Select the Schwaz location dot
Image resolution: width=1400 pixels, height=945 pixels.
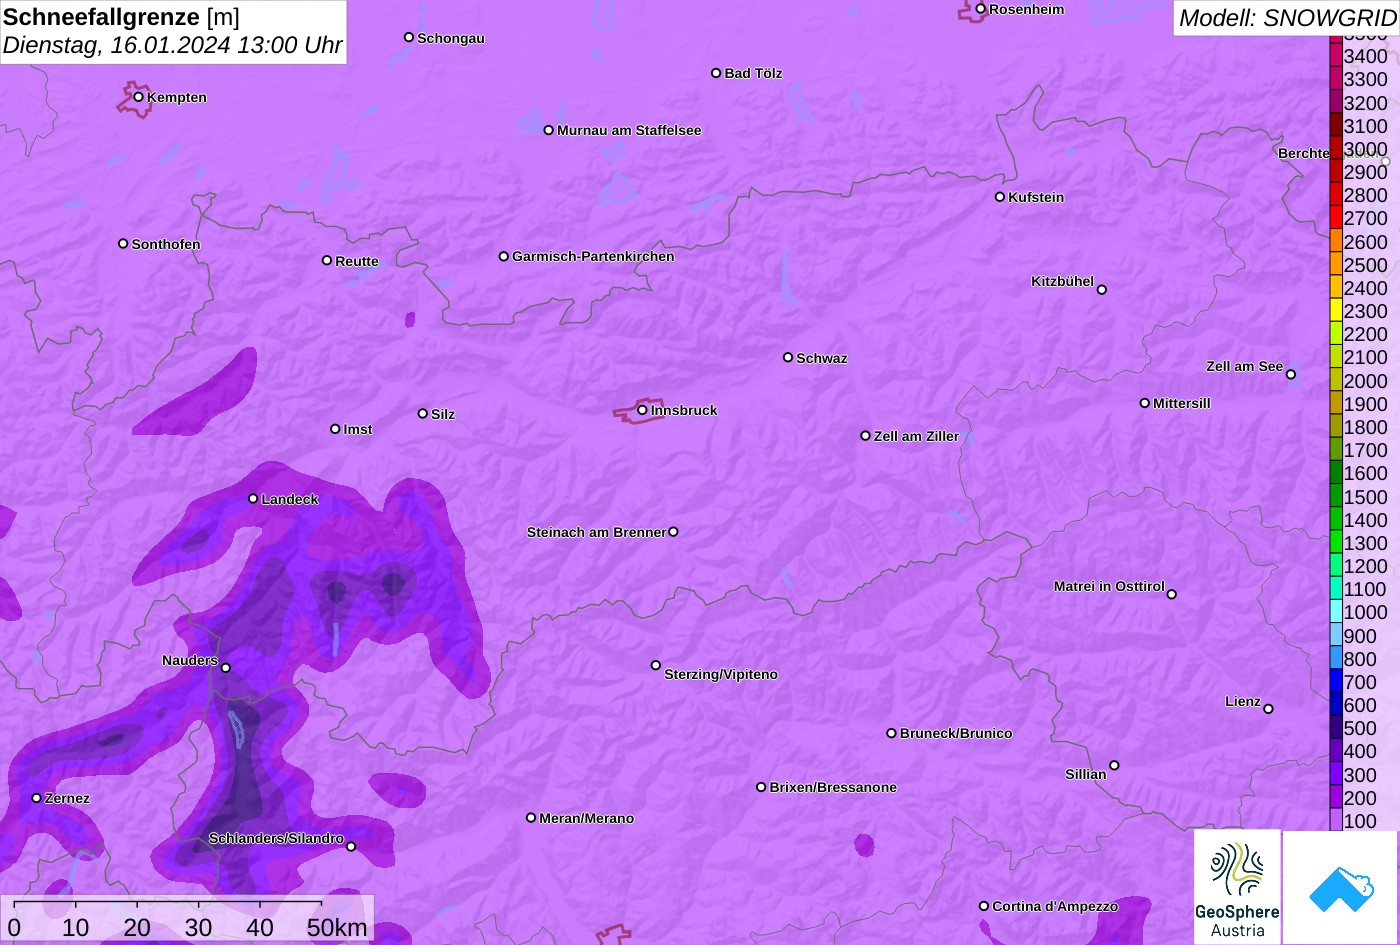tap(788, 357)
